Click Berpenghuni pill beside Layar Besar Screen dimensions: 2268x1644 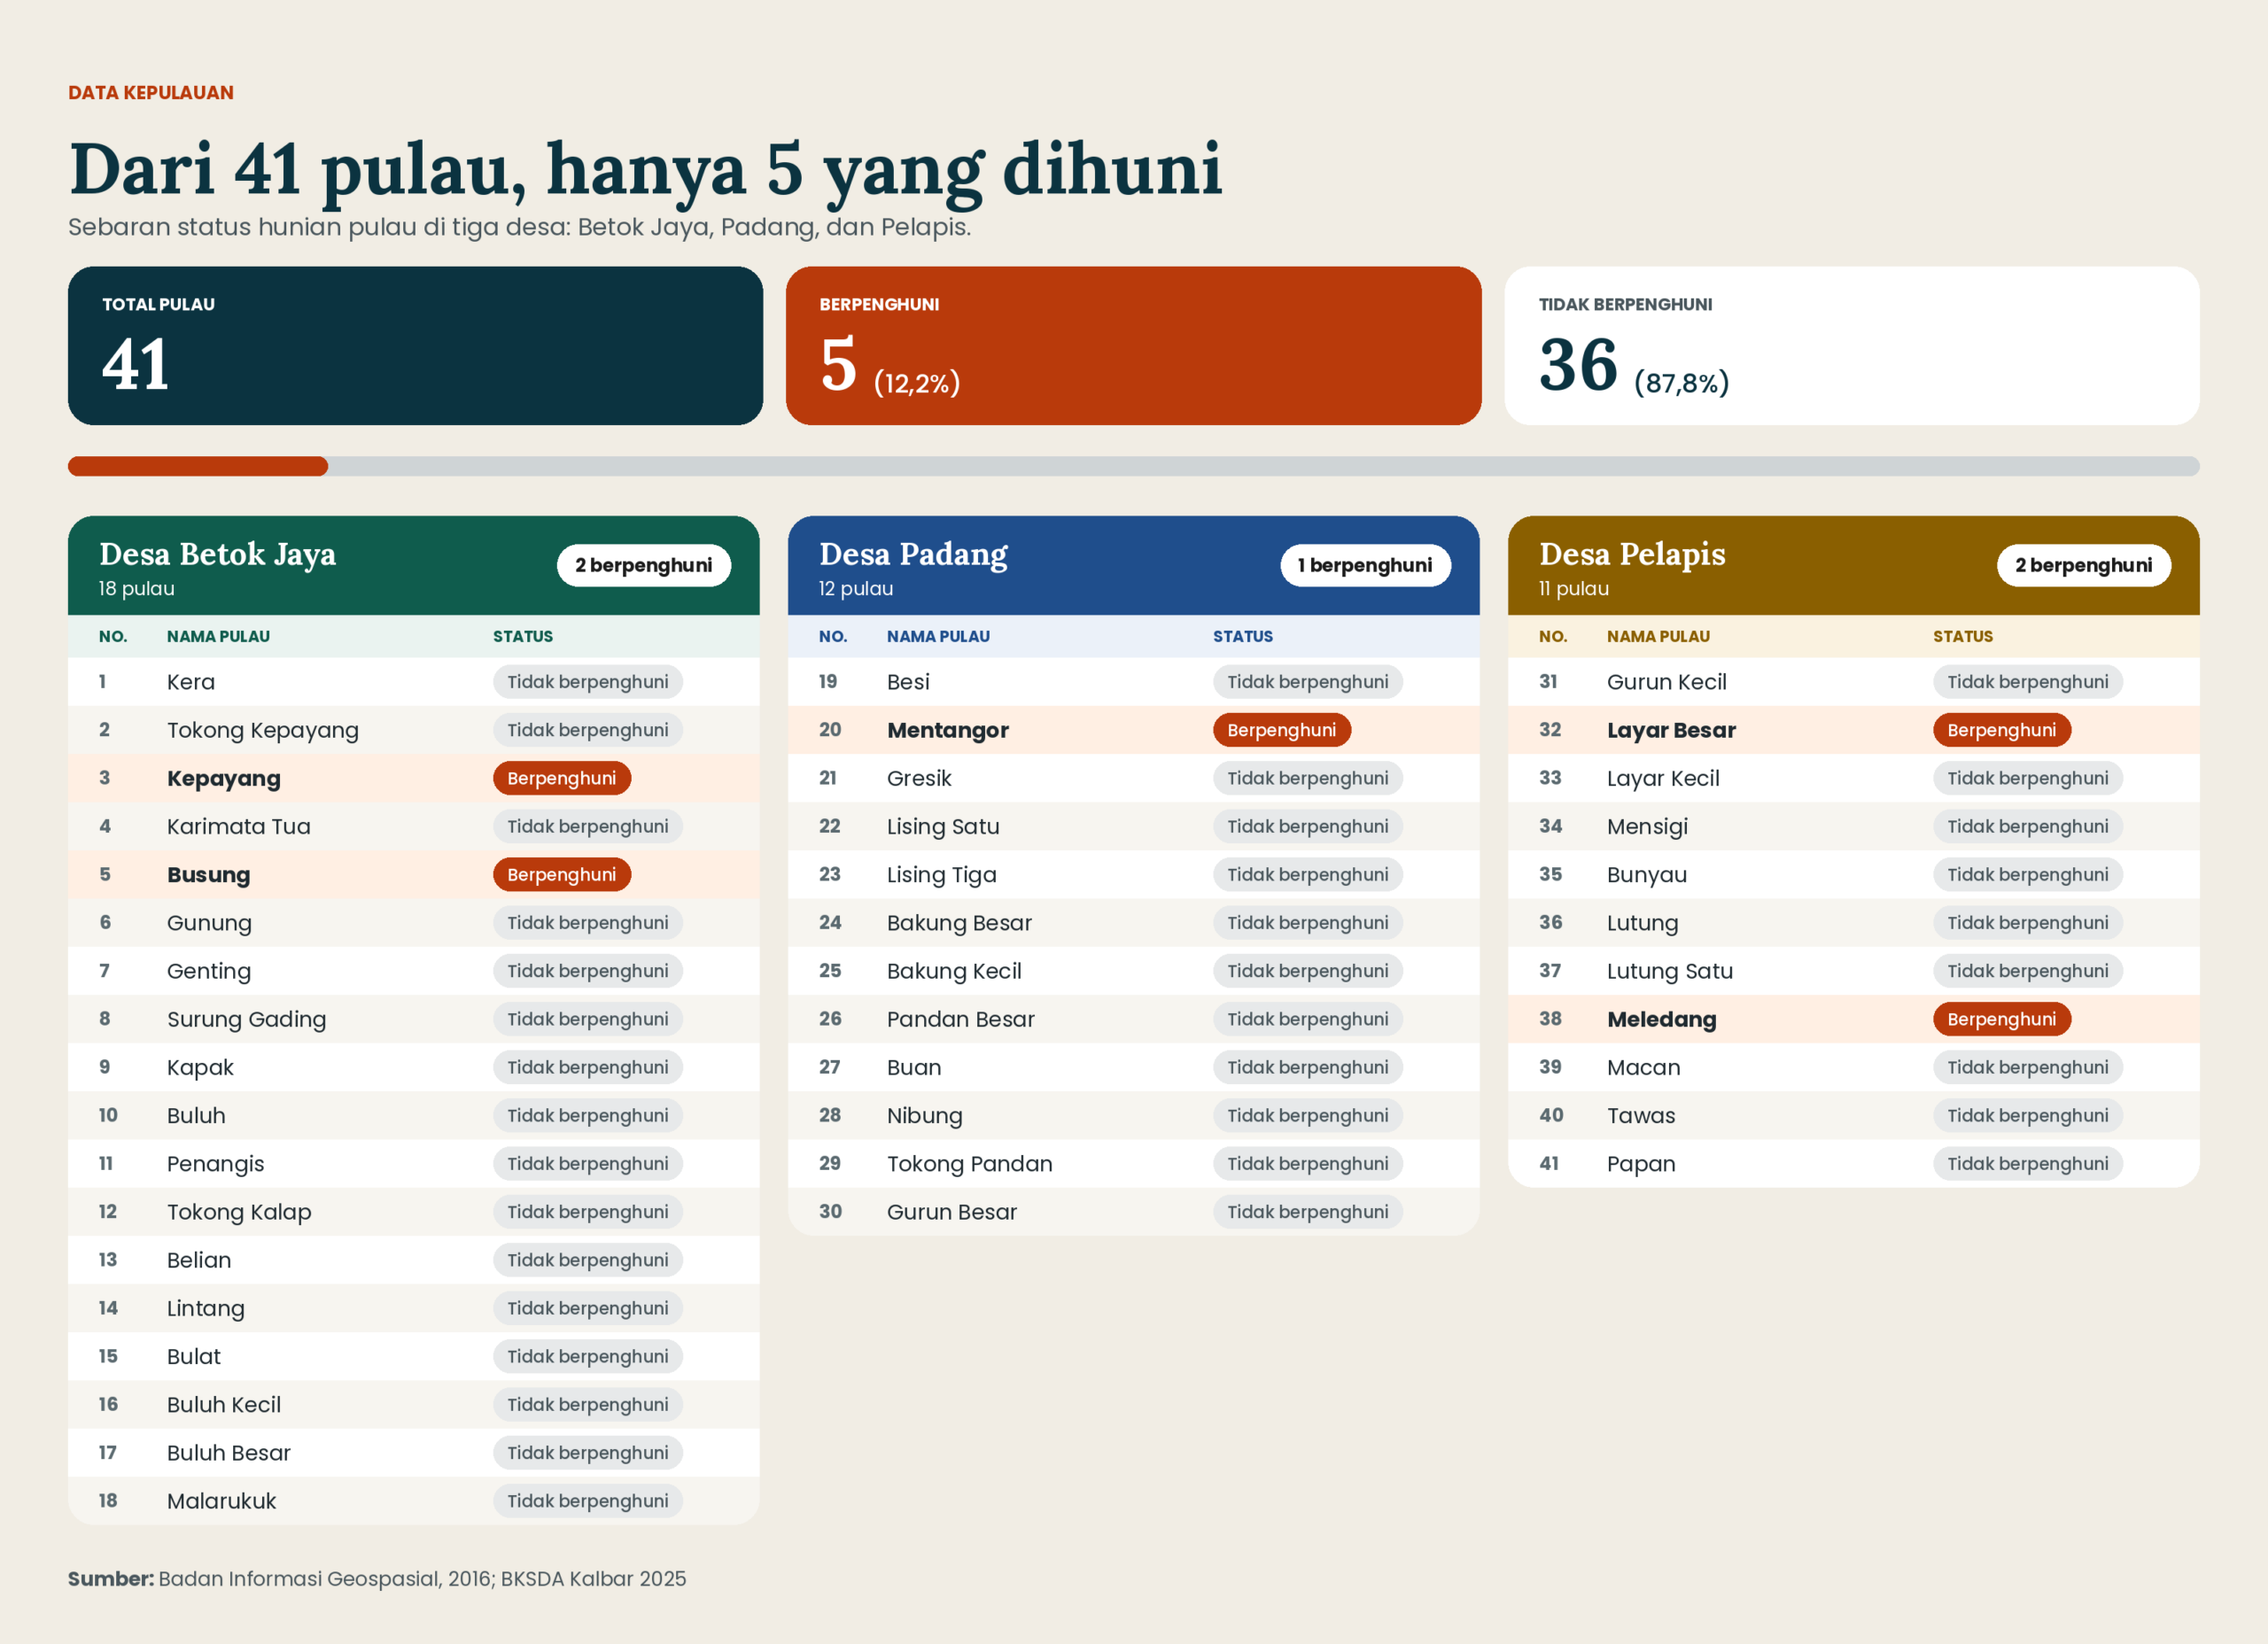click(2002, 730)
